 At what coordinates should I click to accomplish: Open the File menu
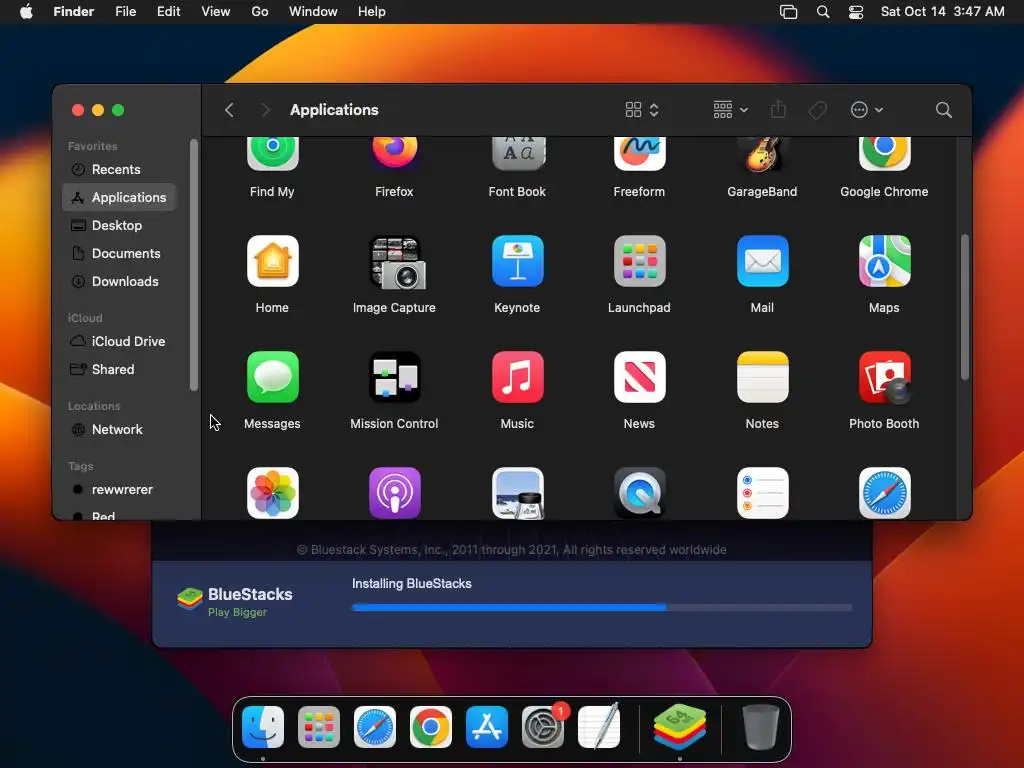pyautogui.click(x=125, y=12)
